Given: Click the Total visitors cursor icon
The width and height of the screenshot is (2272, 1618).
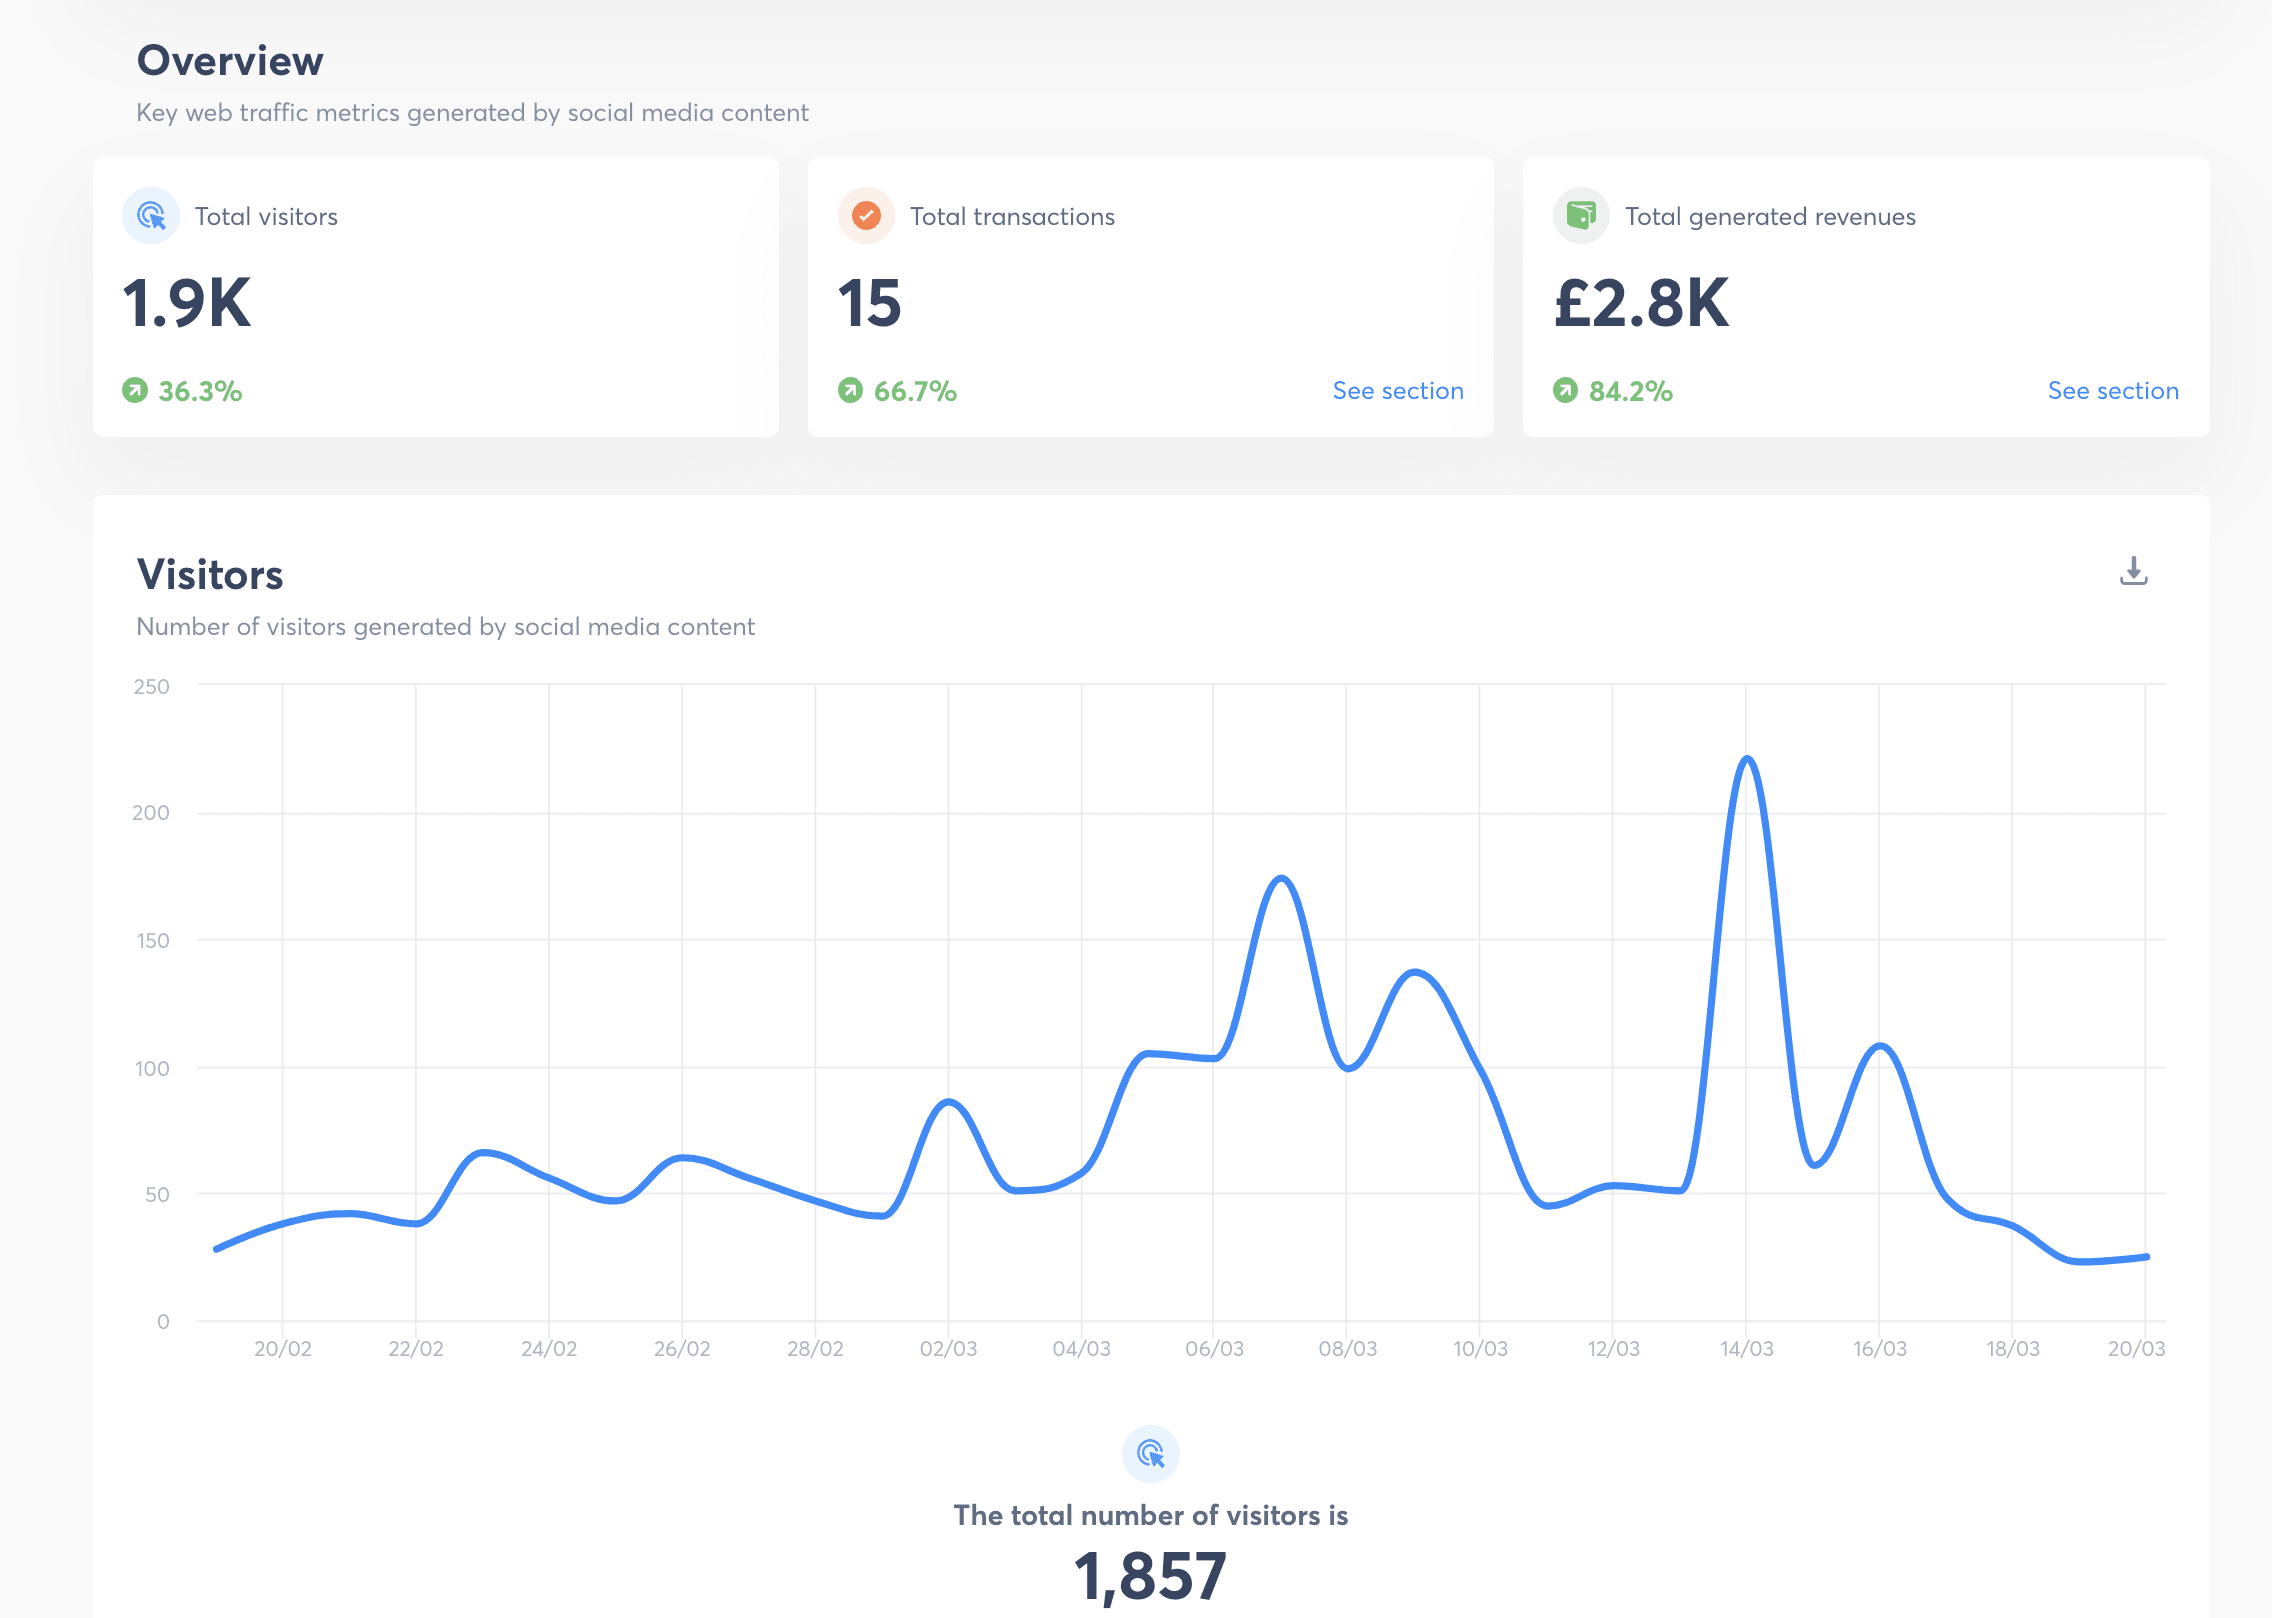Looking at the screenshot, I should 151,215.
